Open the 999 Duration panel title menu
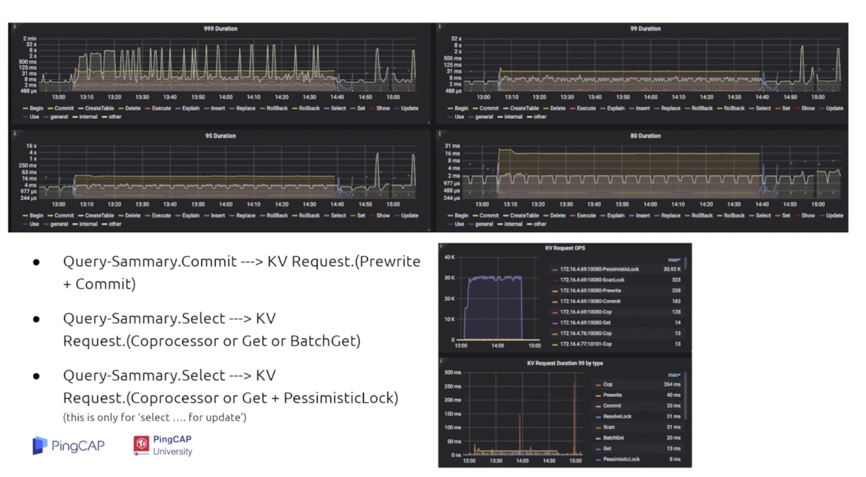The width and height of the screenshot is (866, 477). [x=220, y=29]
